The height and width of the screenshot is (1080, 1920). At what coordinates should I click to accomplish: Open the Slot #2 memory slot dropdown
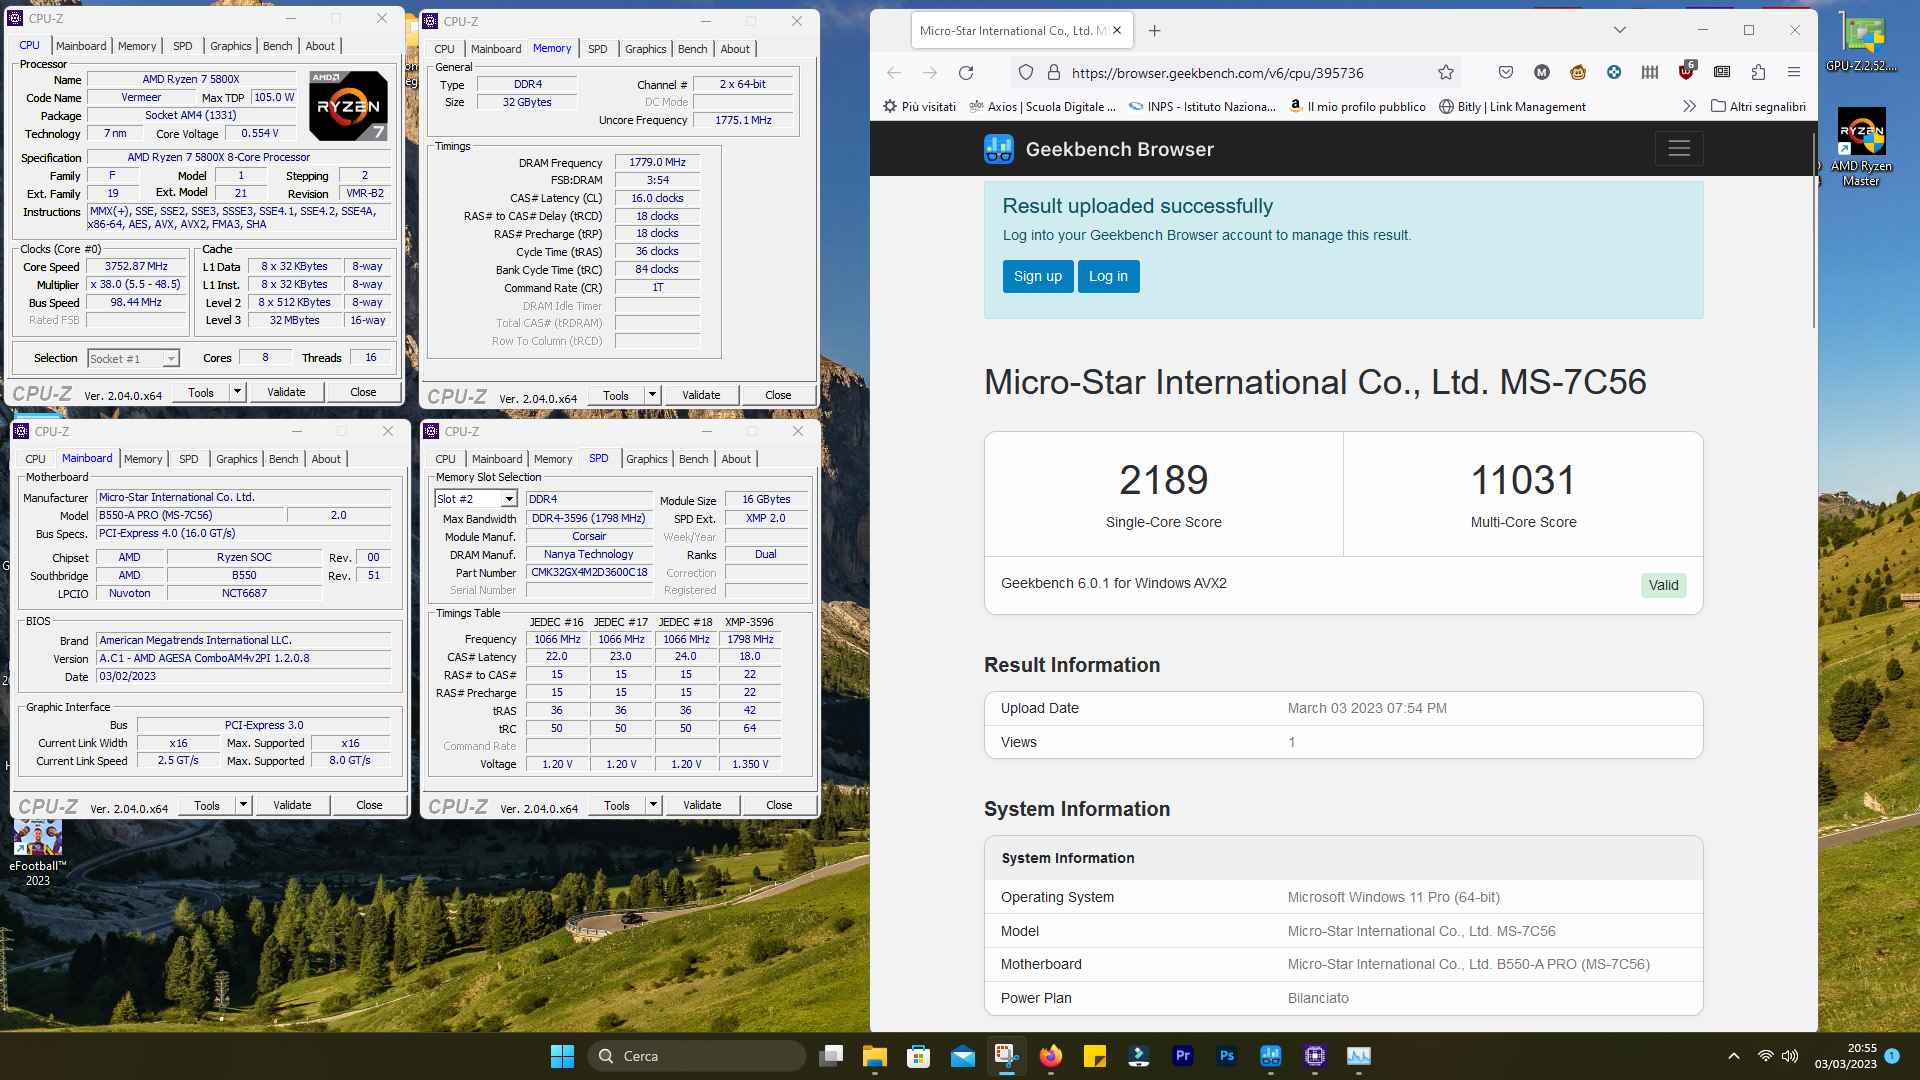[509, 499]
